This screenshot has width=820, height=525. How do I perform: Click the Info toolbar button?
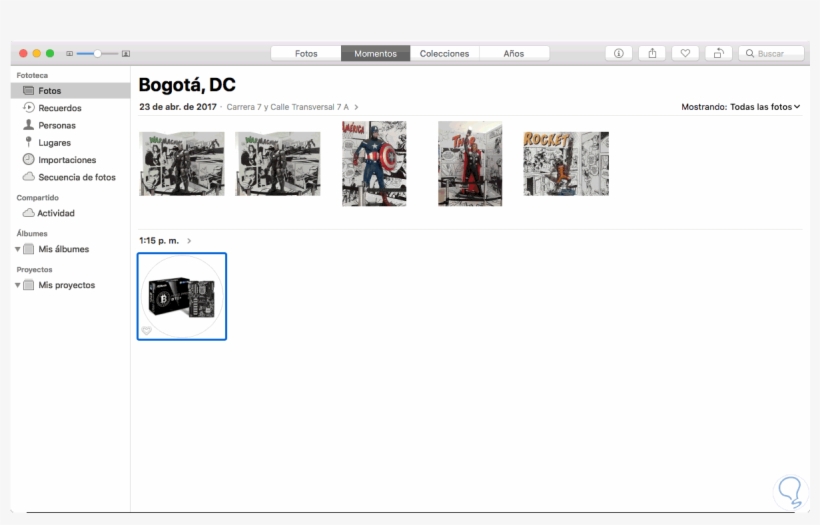pyautogui.click(x=619, y=53)
